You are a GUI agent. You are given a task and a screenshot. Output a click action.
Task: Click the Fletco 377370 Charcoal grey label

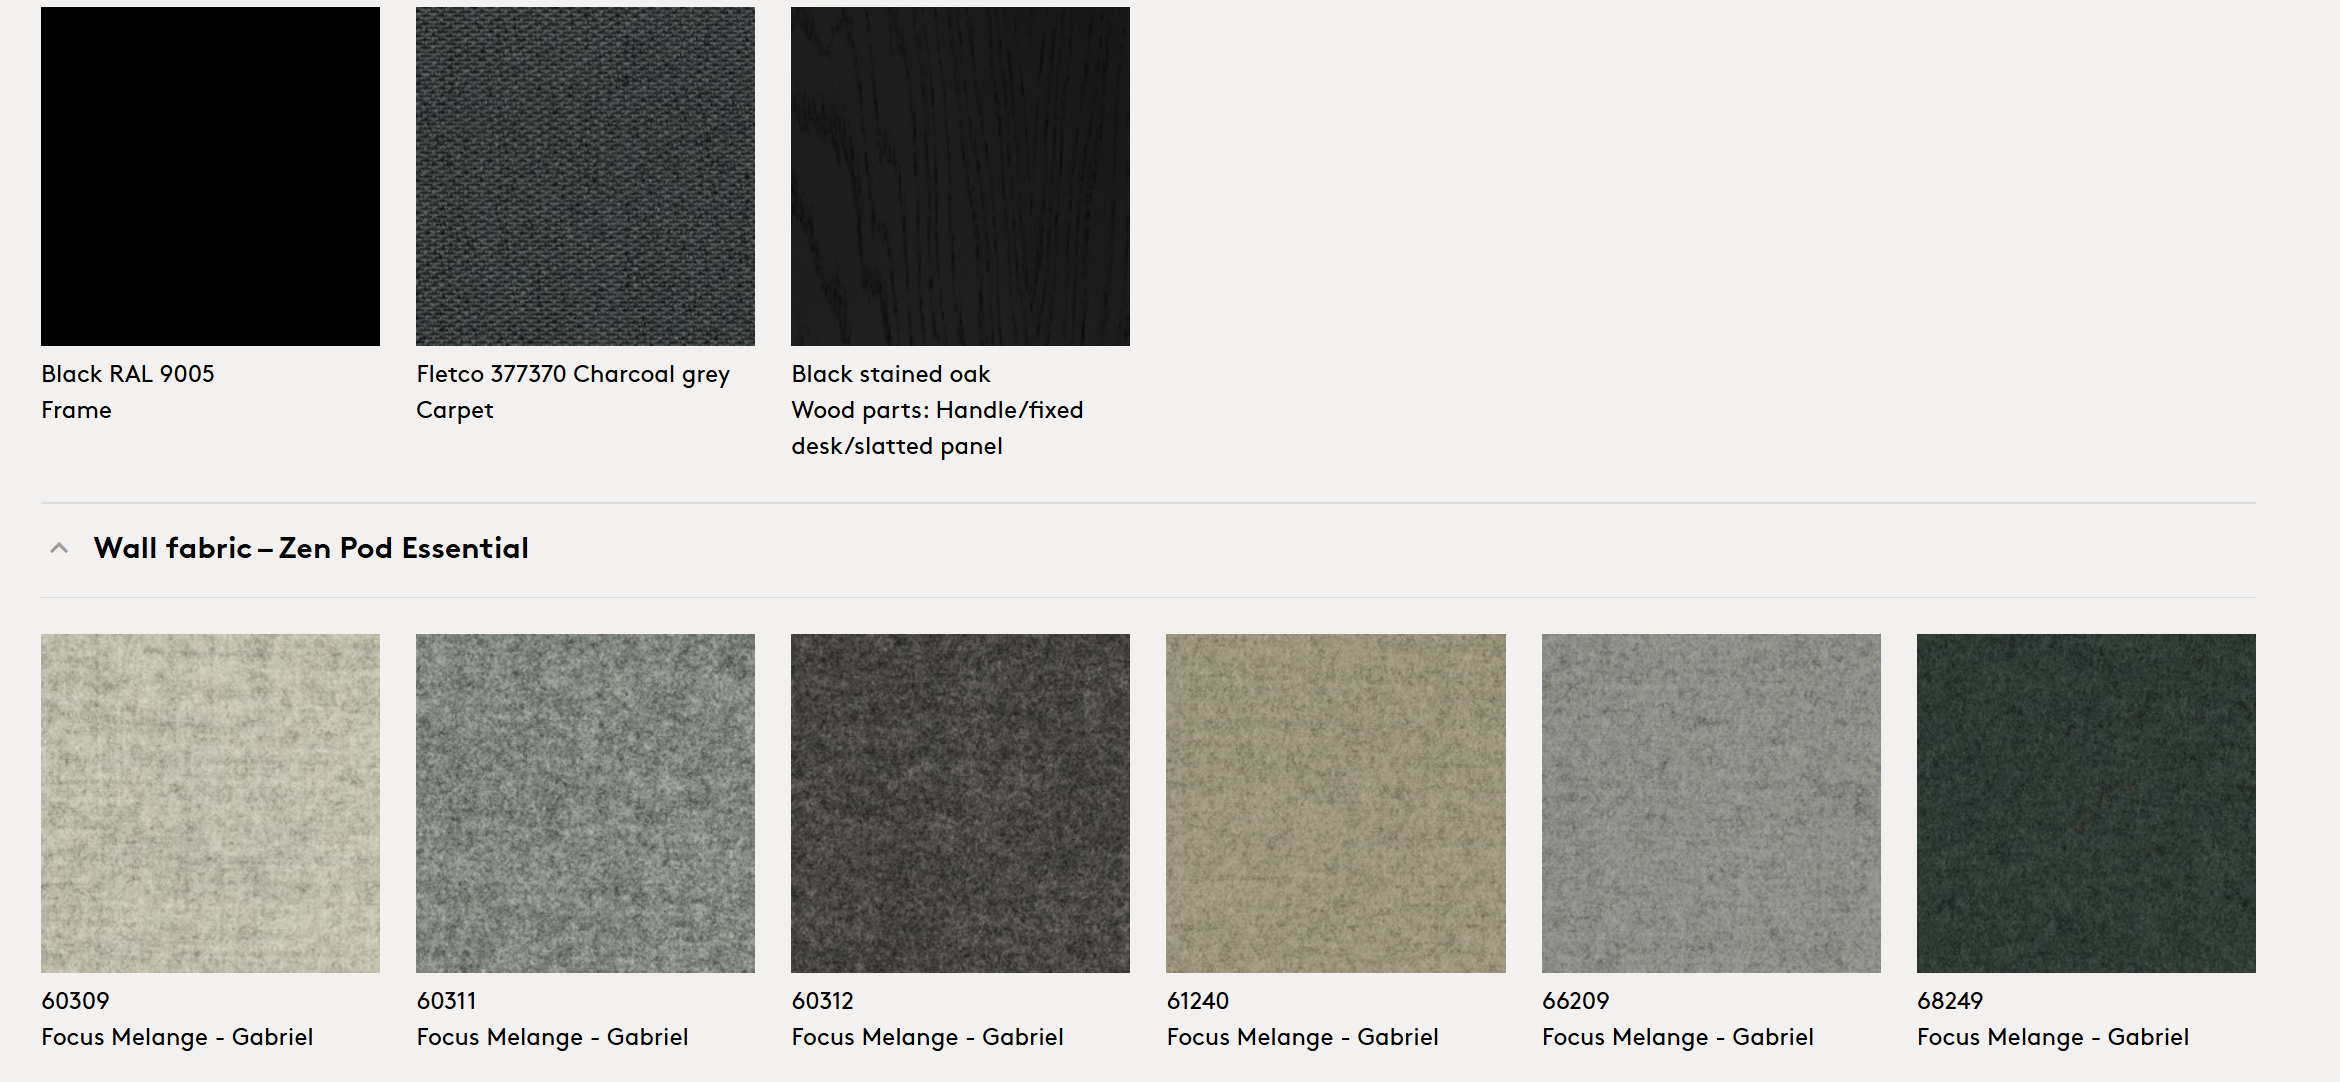[x=573, y=374]
